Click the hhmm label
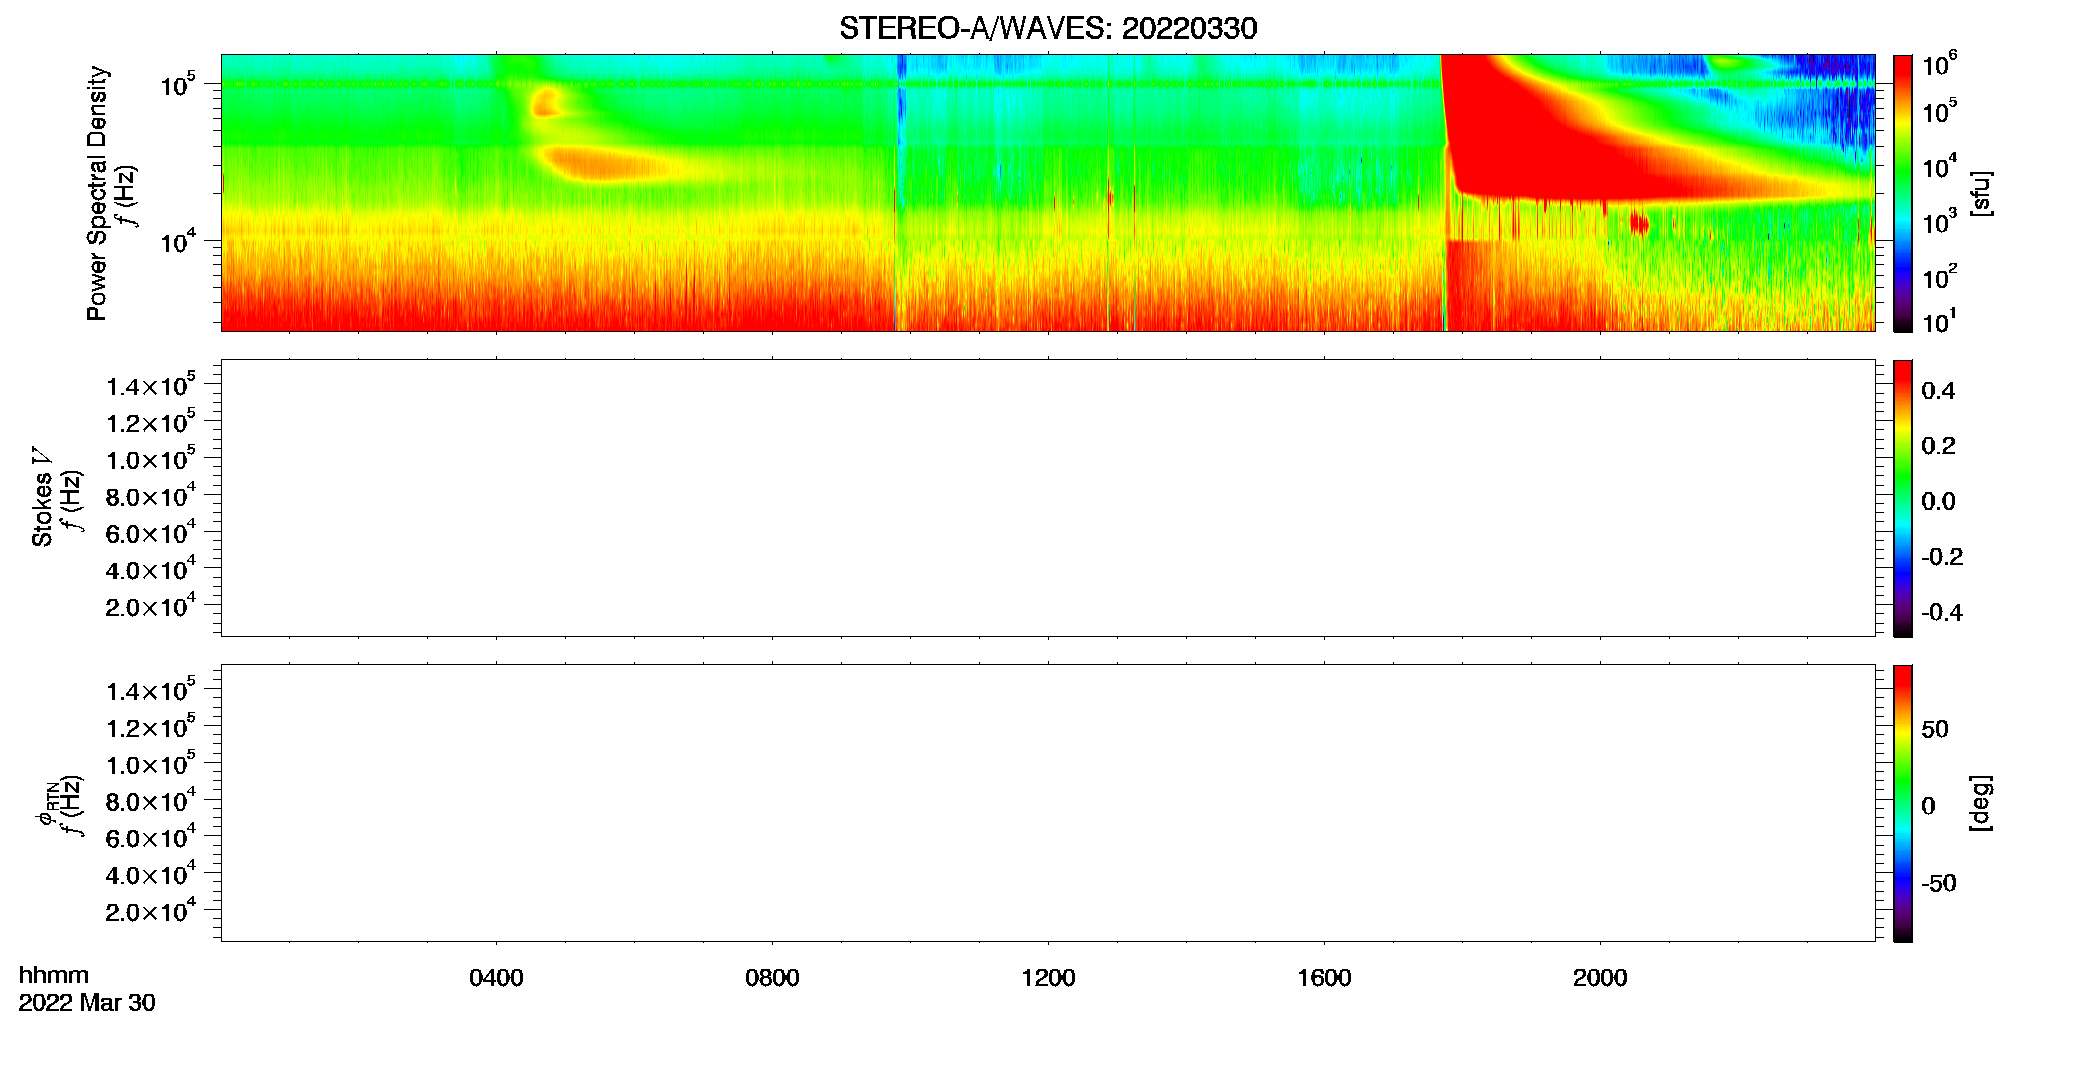Viewport: 2096px width, 1080px height. coord(54,975)
